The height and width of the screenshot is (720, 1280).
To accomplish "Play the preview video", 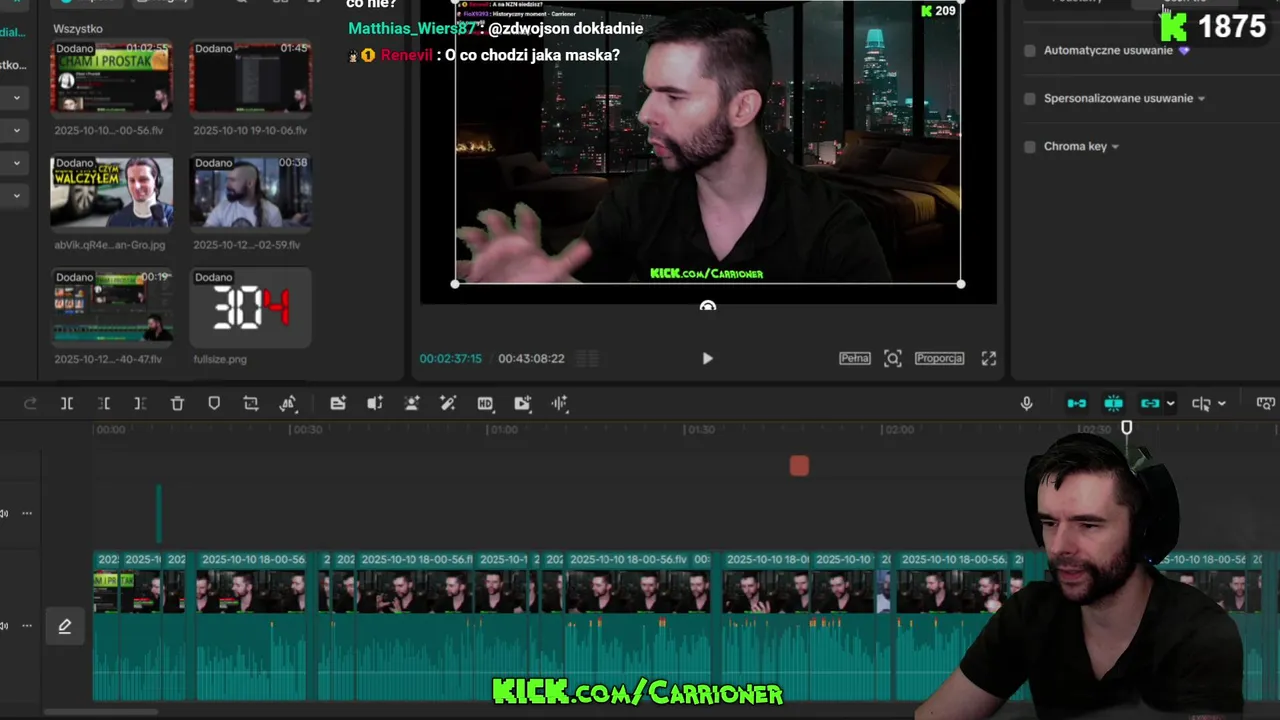I will tap(707, 358).
